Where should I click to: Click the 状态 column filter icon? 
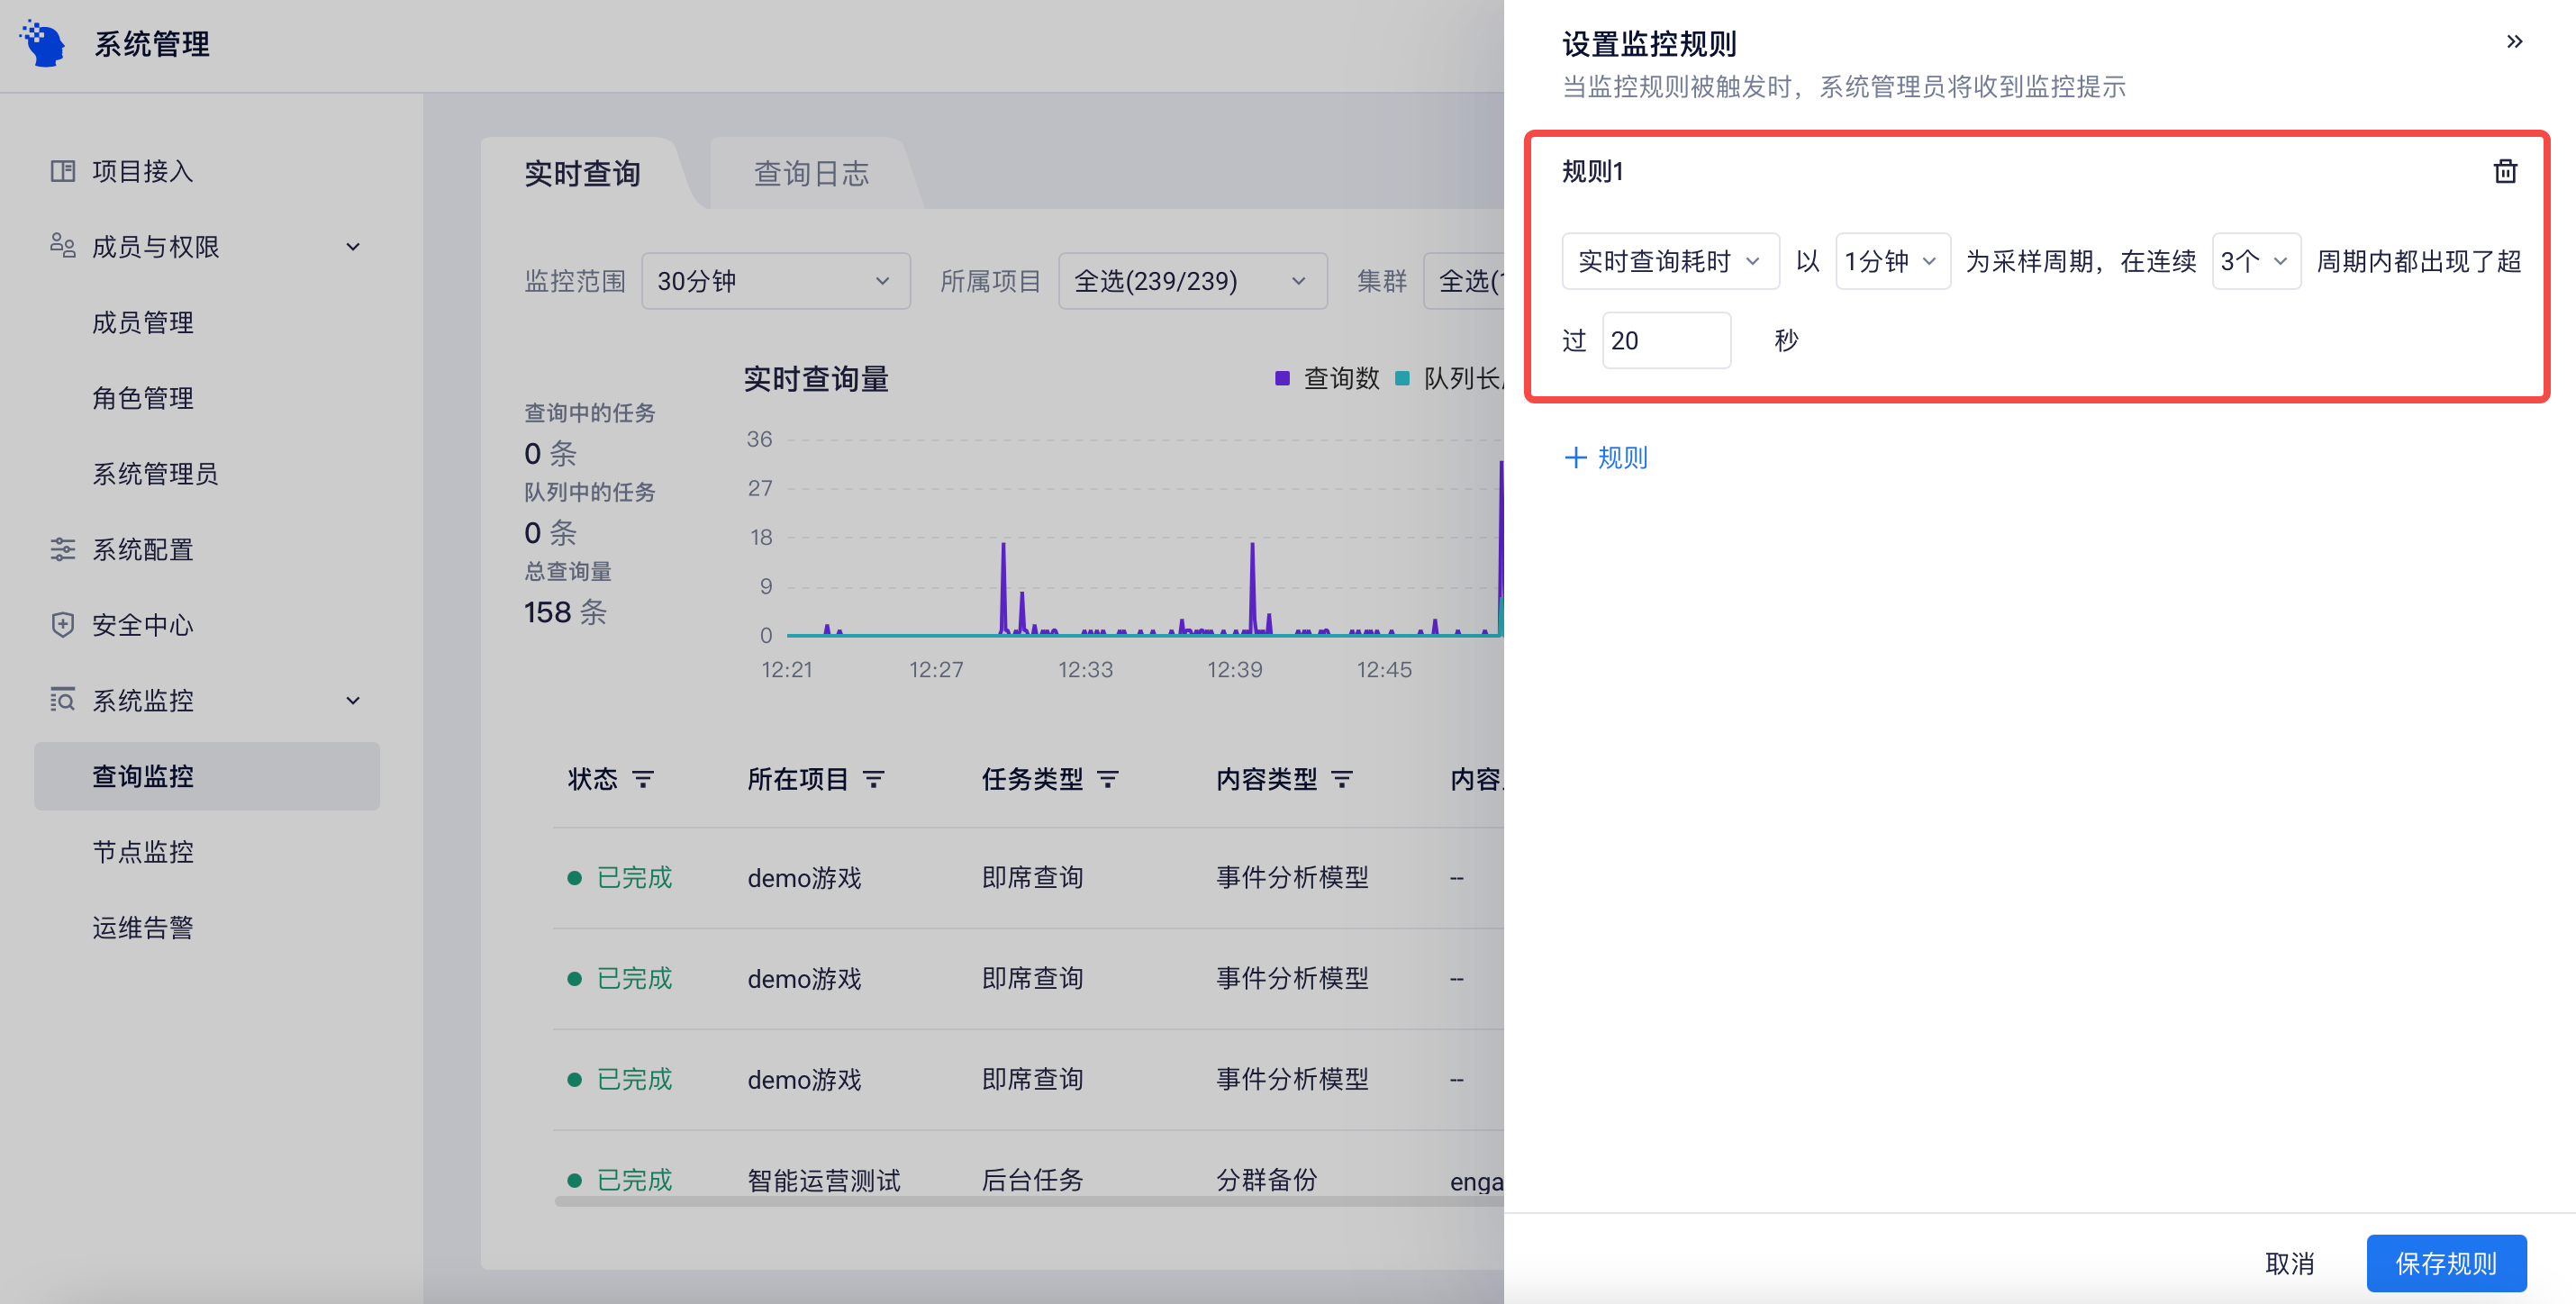(x=643, y=779)
